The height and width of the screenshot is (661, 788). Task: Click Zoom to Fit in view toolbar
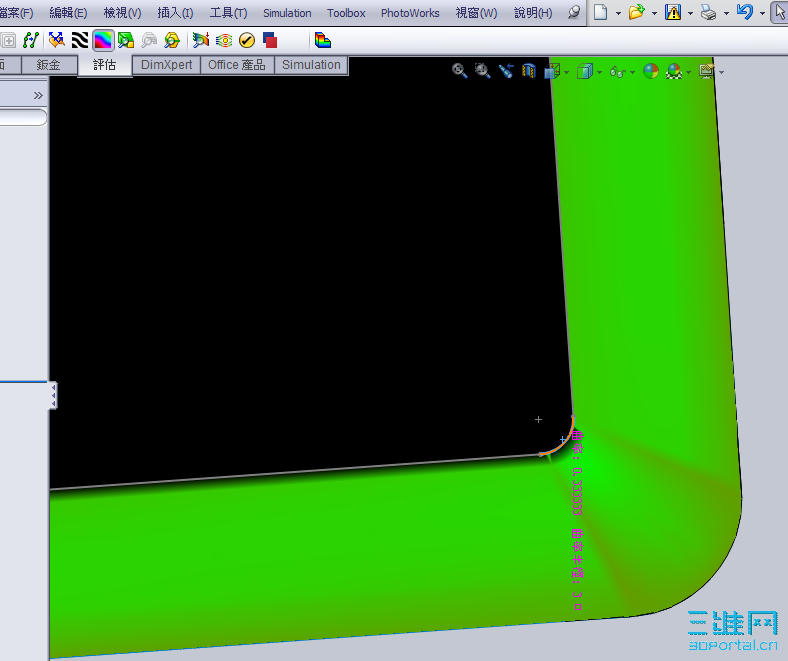click(x=459, y=71)
